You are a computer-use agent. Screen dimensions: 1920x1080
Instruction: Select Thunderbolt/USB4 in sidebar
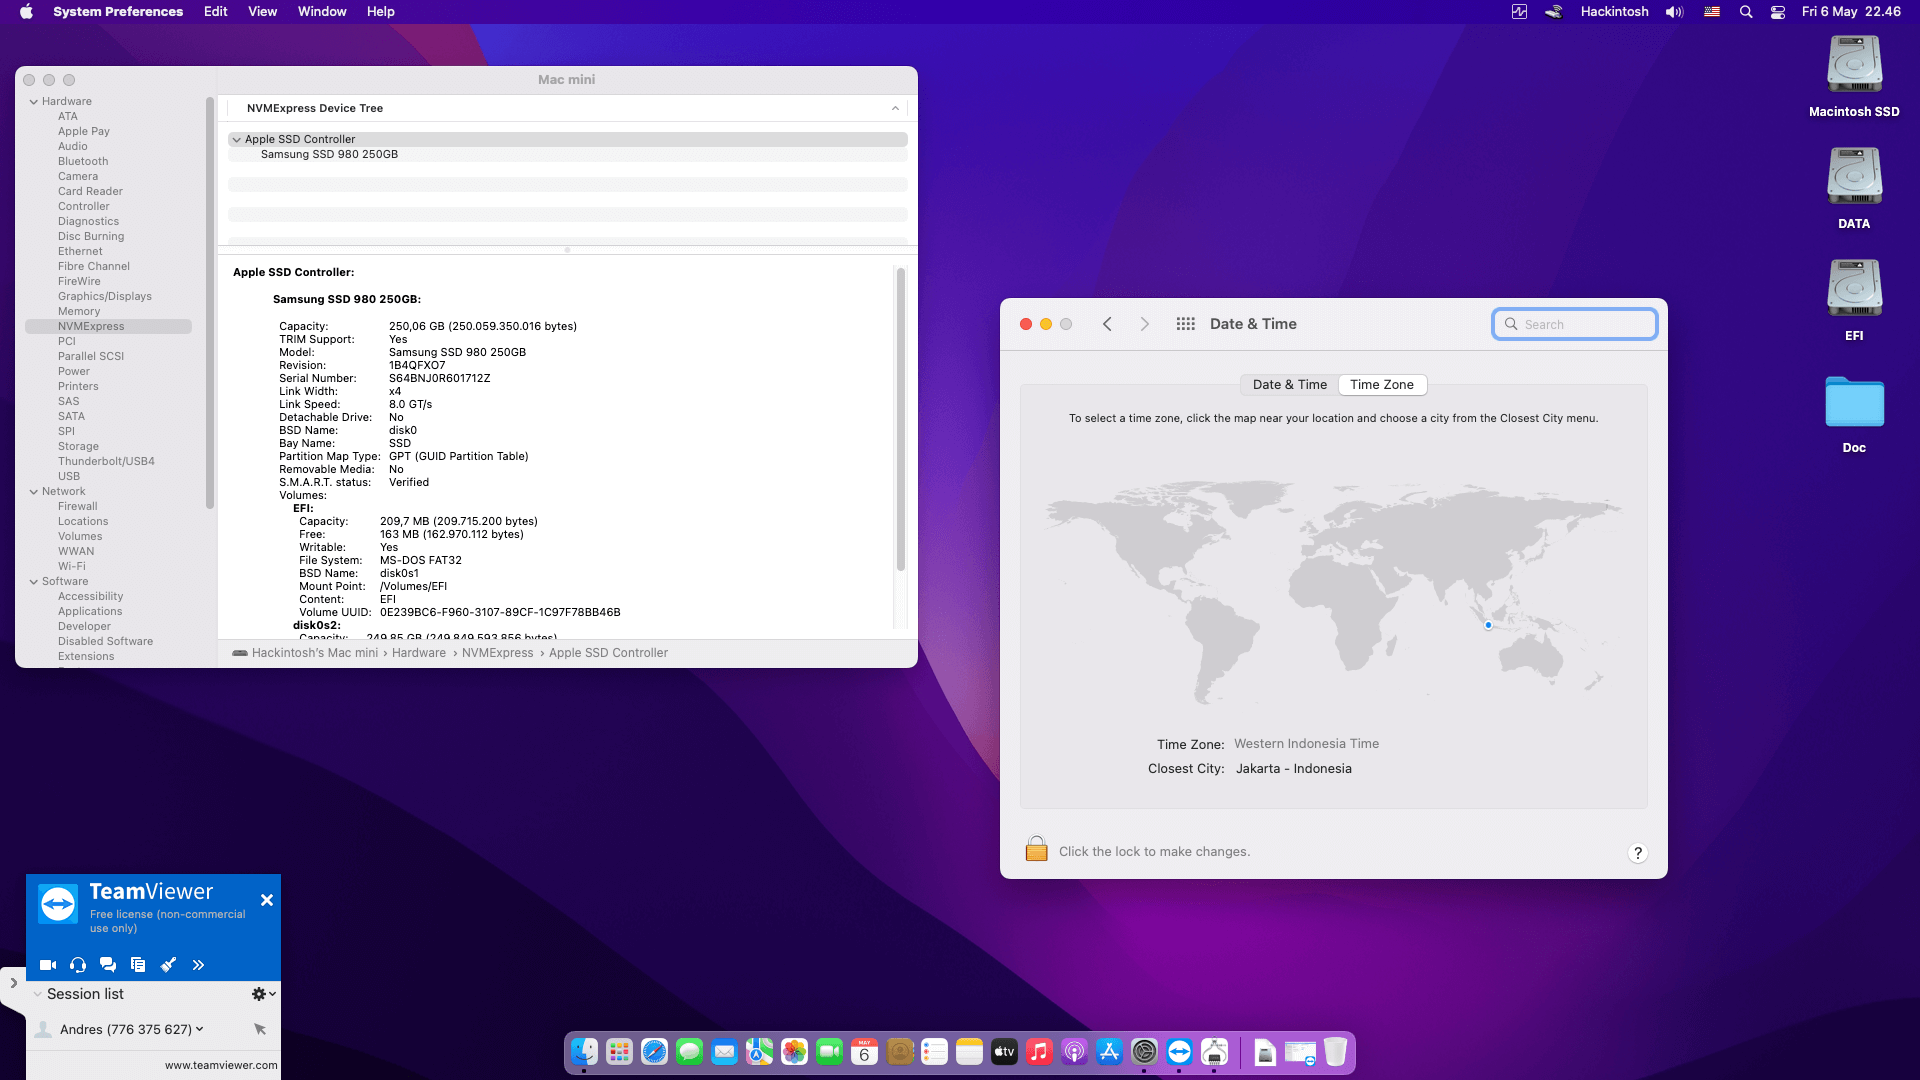coord(106,461)
